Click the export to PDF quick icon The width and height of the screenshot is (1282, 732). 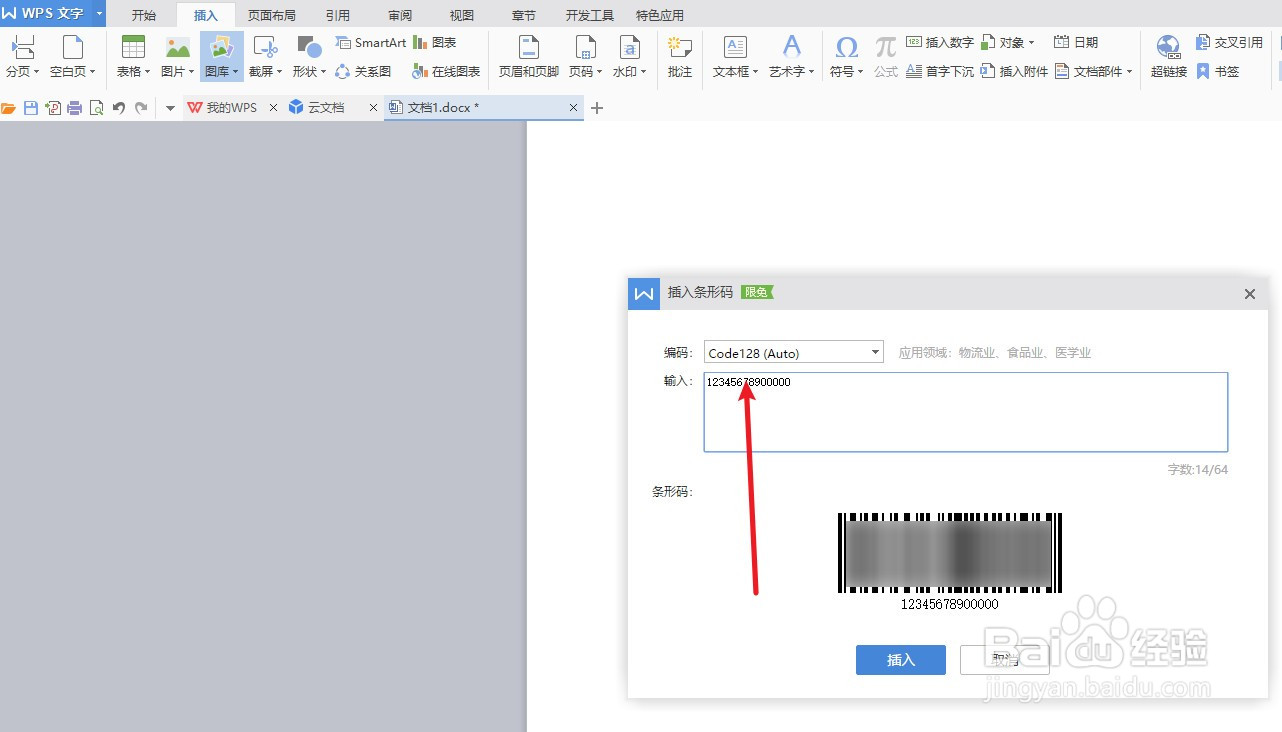(x=53, y=108)
